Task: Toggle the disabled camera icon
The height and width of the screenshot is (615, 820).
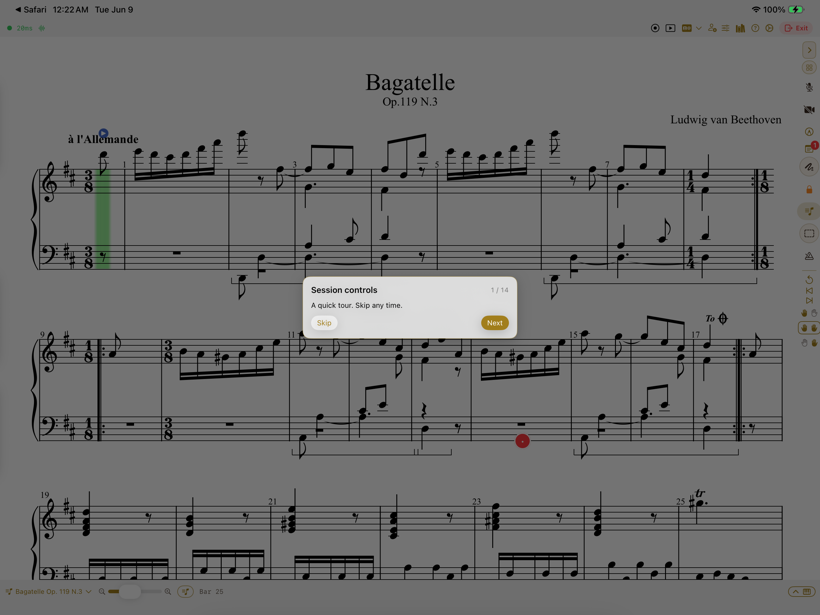Action: [809, 109]
